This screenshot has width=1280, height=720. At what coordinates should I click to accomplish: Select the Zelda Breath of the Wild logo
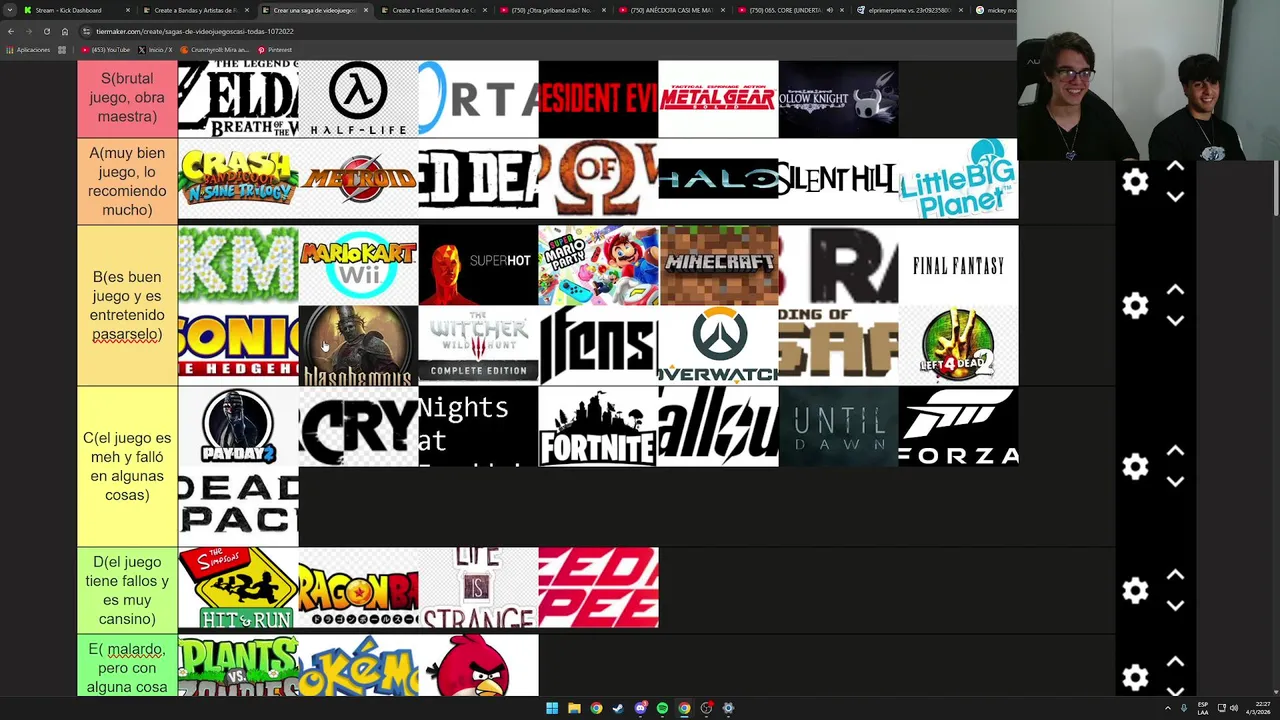[238, 98]
